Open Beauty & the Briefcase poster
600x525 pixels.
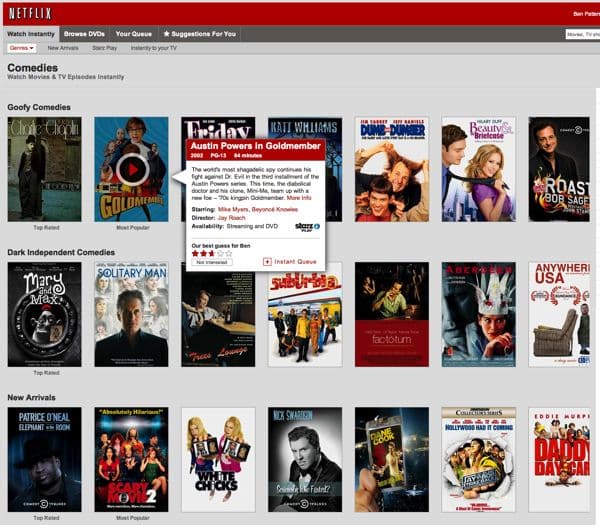coord(479,169)
